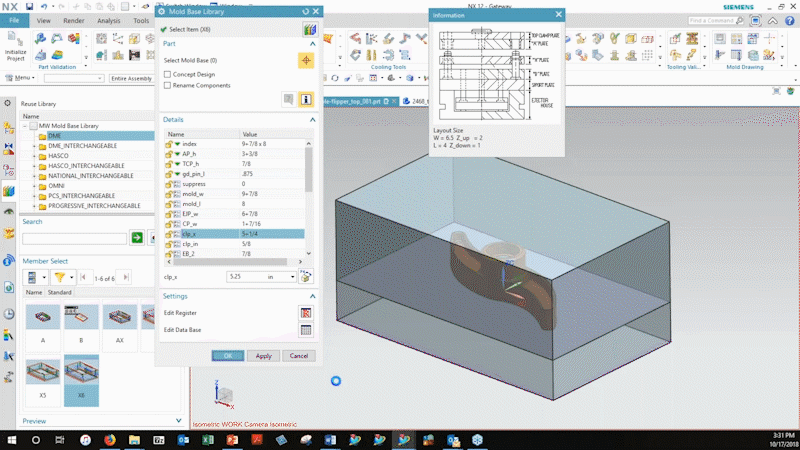The width and height of the screenshot is (800, 450).
Task: Click the Help question mark icon
Action: [790, 21]
